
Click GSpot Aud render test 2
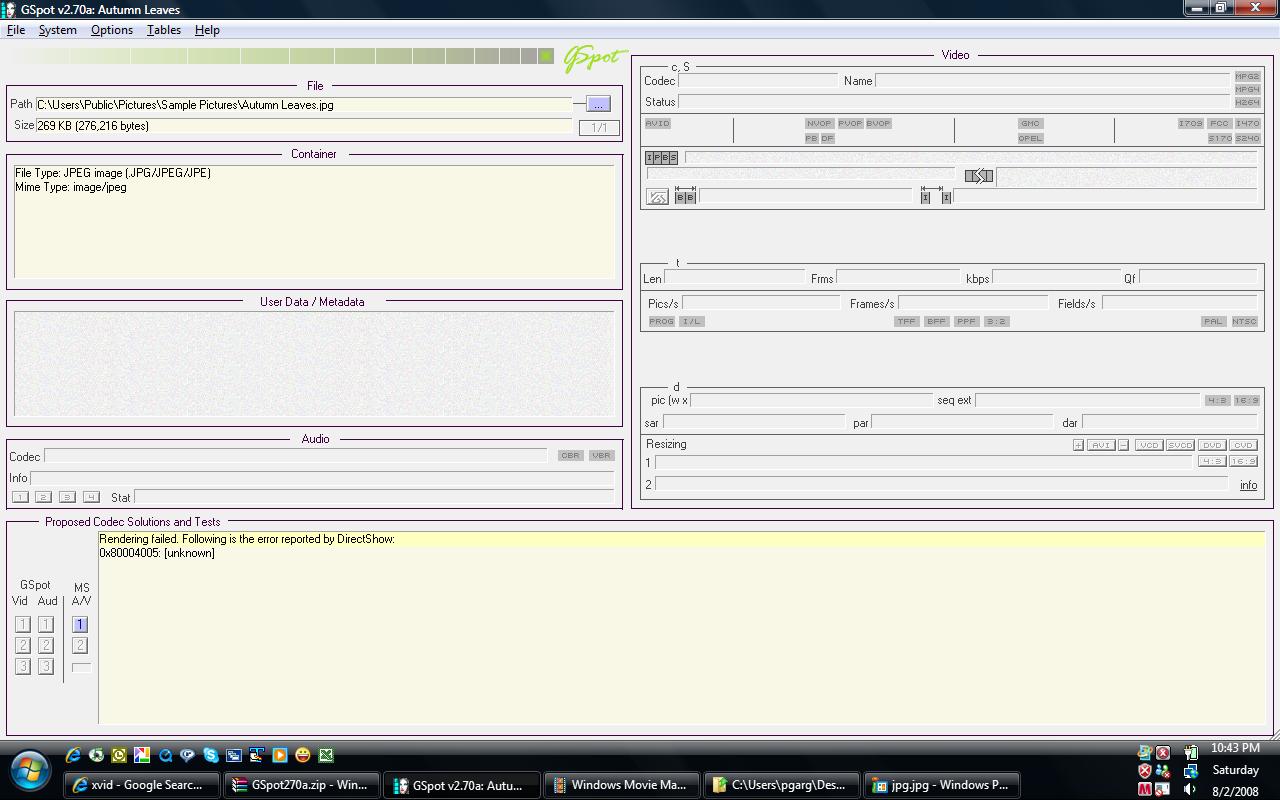(46, 645)
